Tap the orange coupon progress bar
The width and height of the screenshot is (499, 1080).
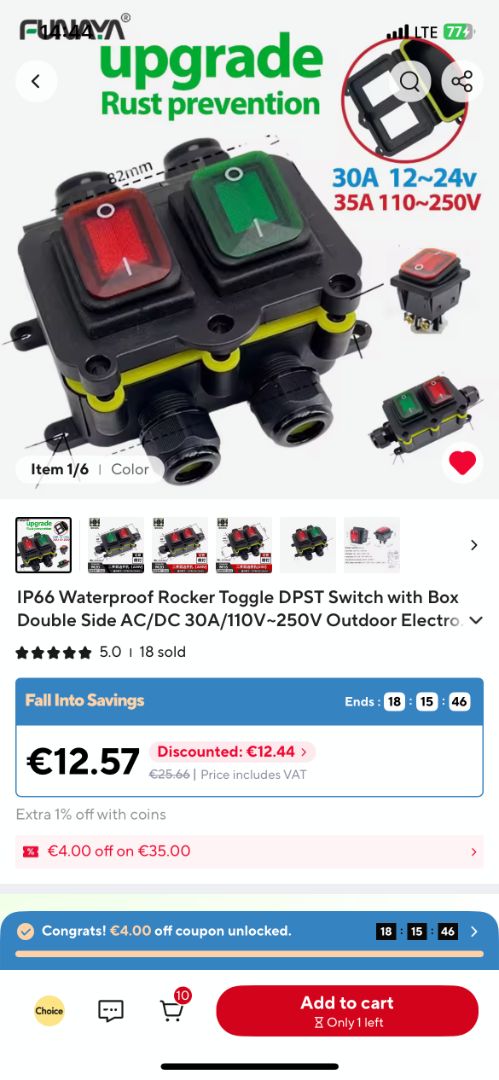250,954
